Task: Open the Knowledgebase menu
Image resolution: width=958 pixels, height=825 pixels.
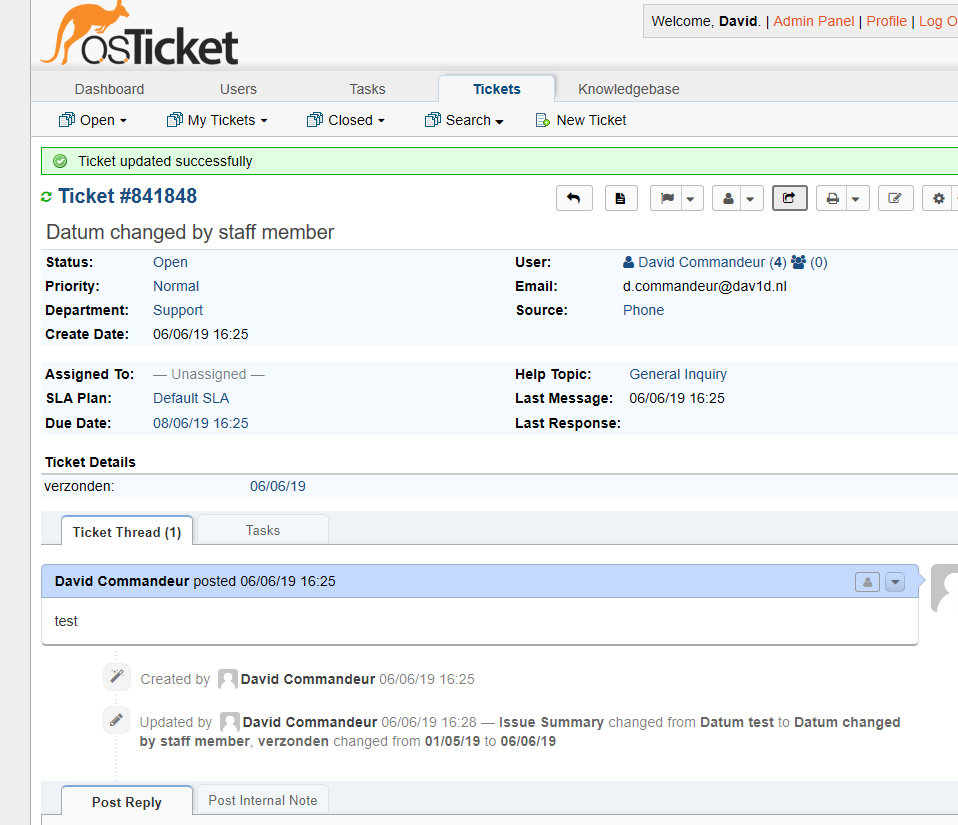Action: (x=628, y=89)
